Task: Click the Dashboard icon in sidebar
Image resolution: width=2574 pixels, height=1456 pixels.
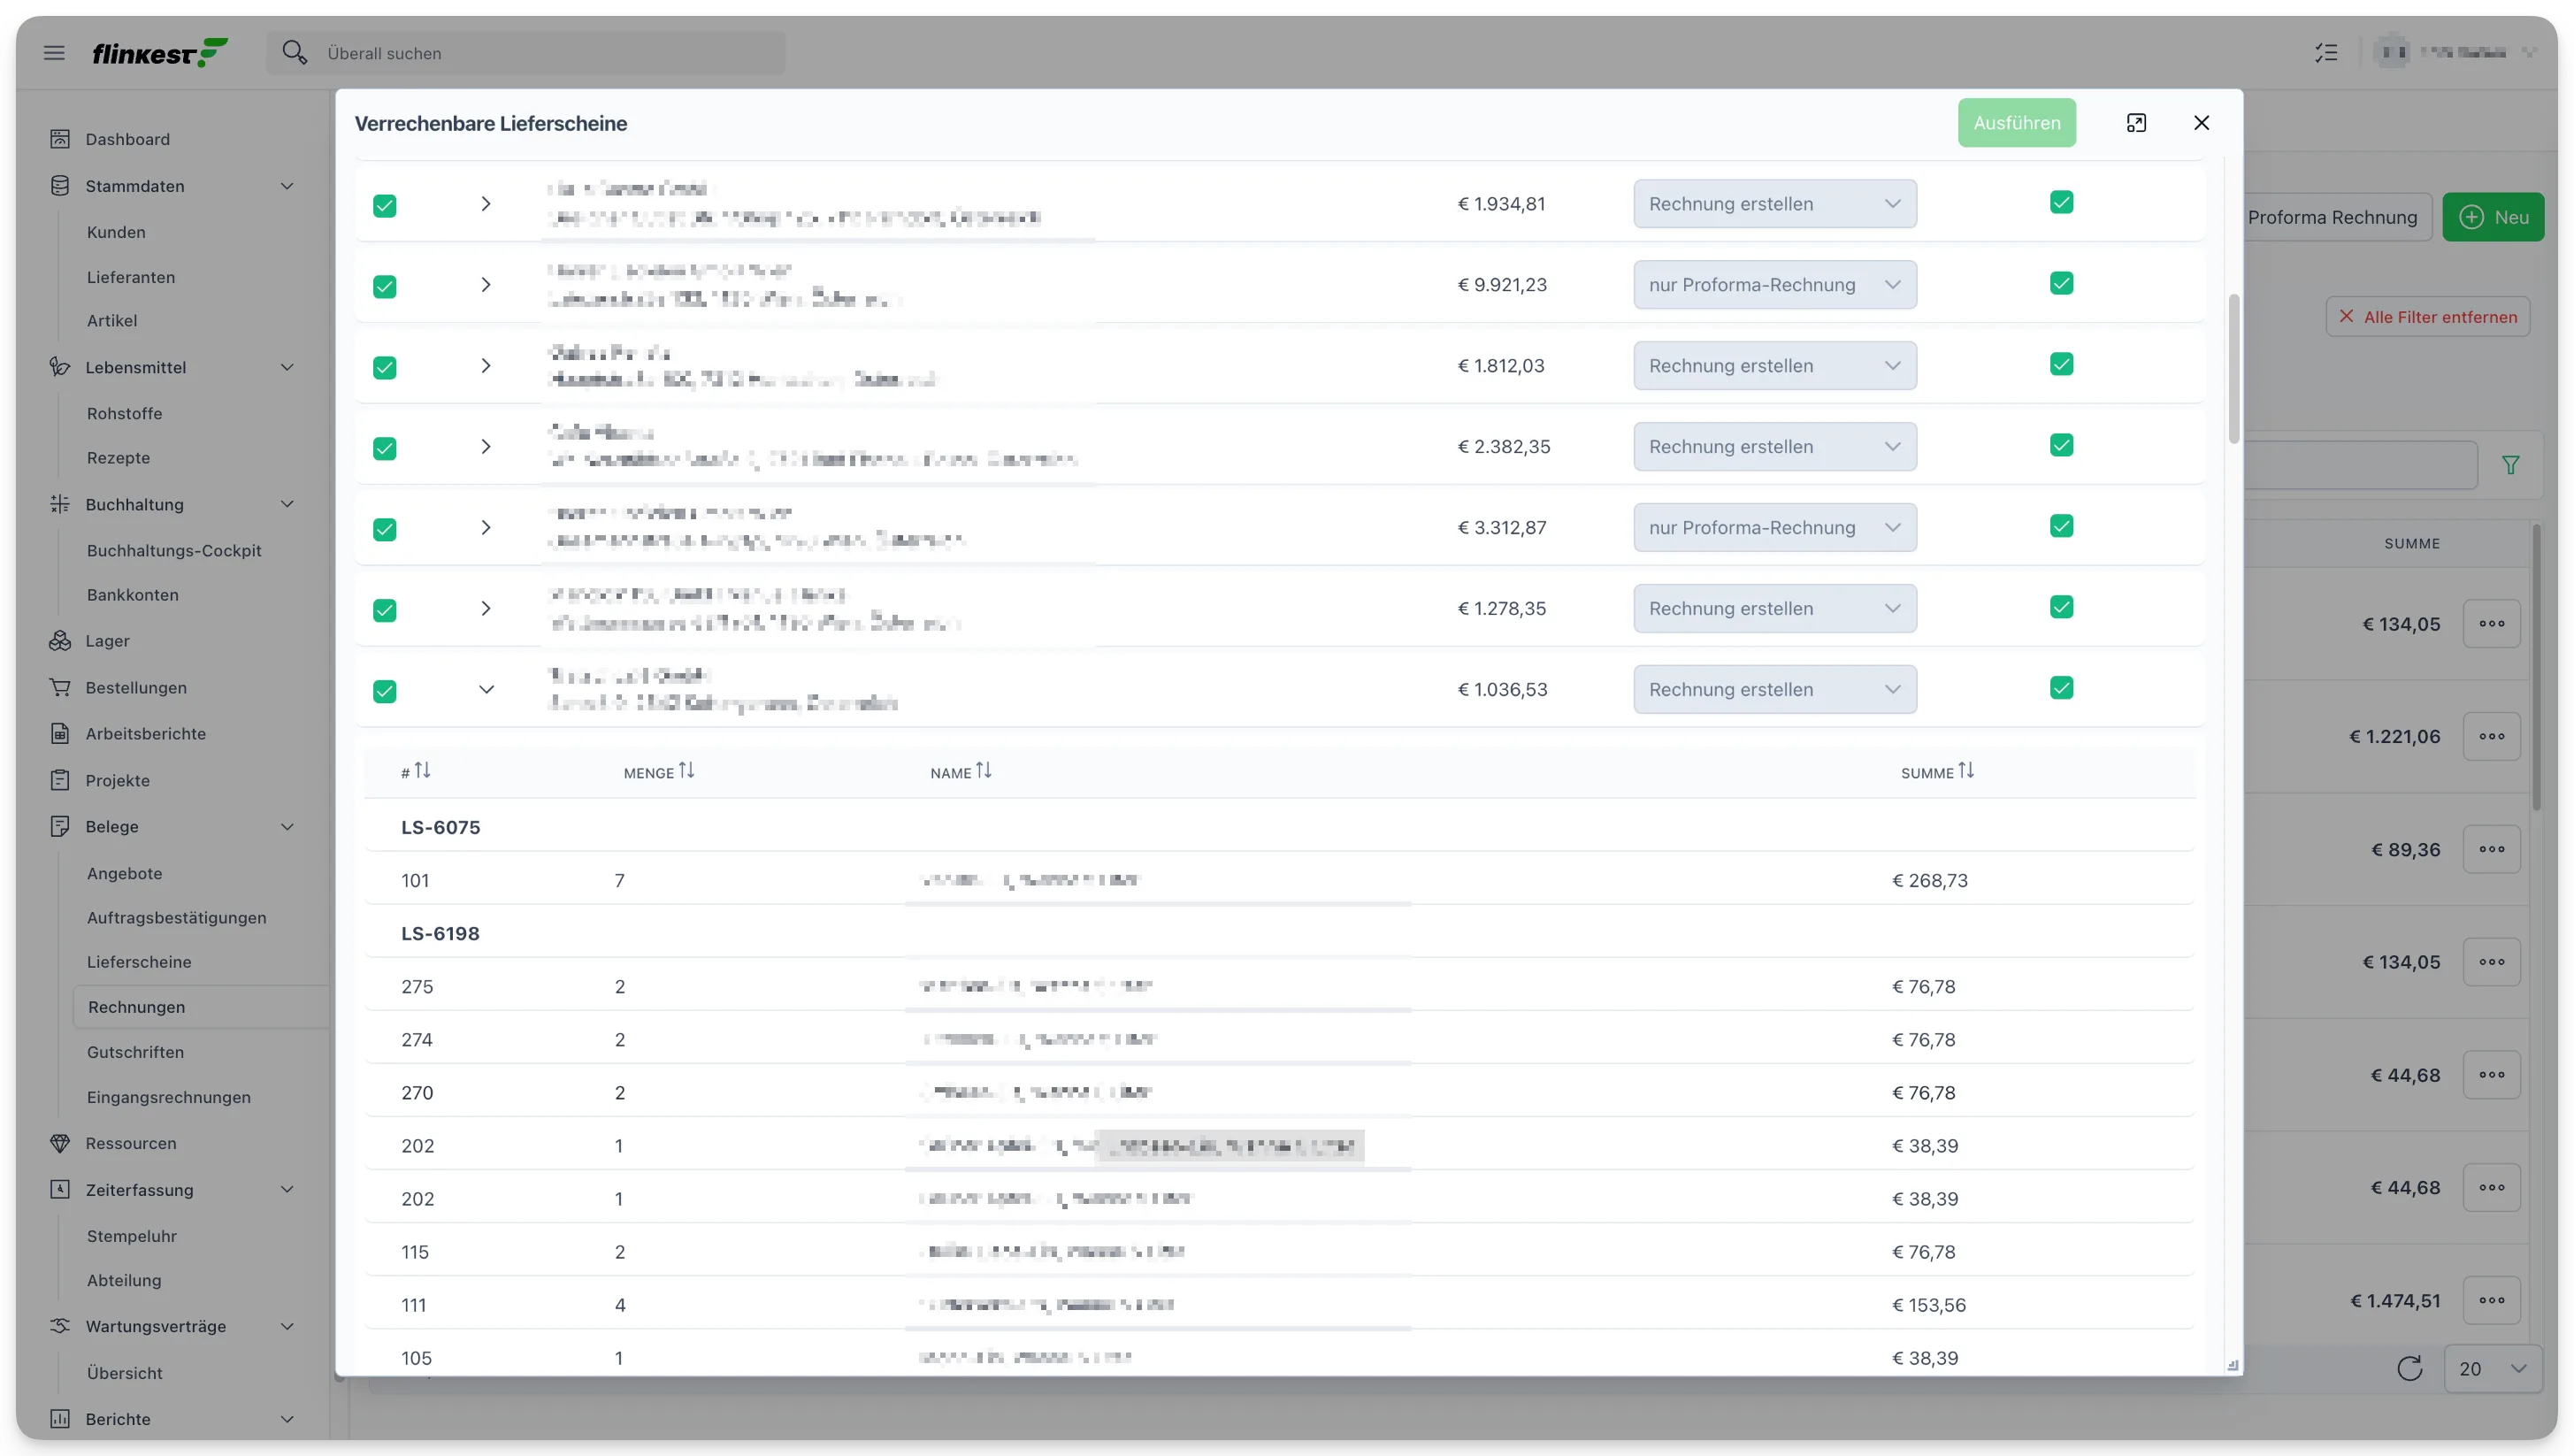Action: coord(60,139)
